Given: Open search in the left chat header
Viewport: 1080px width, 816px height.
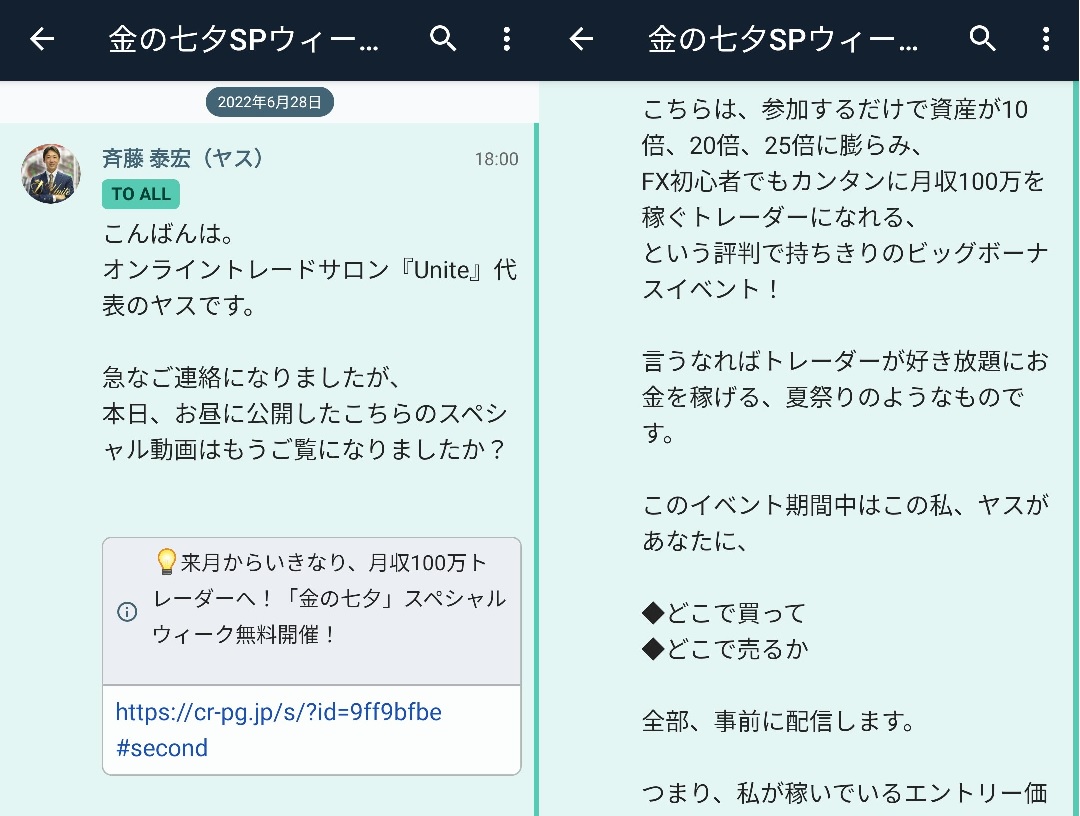Looking at the screenshot, I should click(443, 39).
